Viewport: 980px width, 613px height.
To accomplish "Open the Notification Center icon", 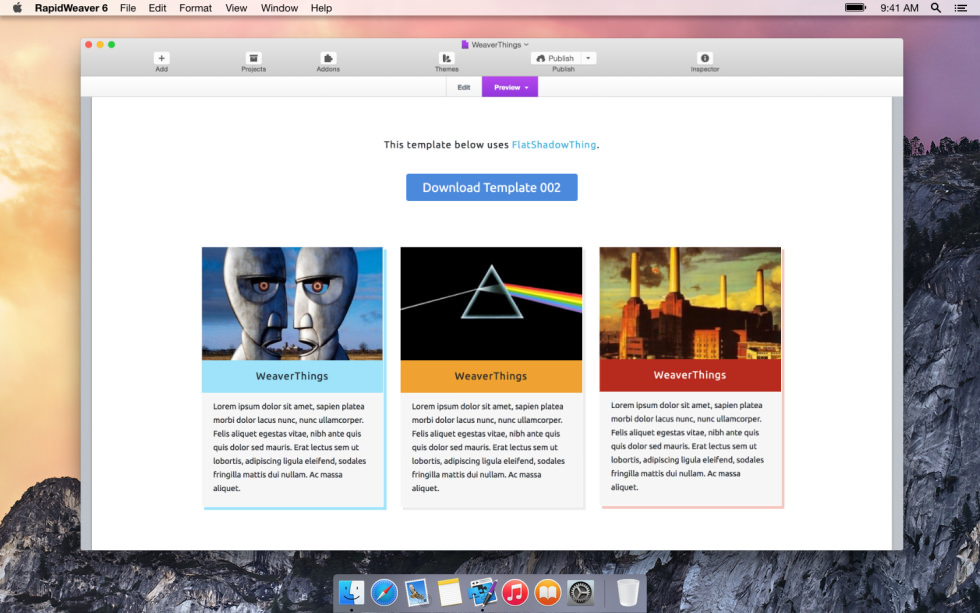I will [961, 8].
